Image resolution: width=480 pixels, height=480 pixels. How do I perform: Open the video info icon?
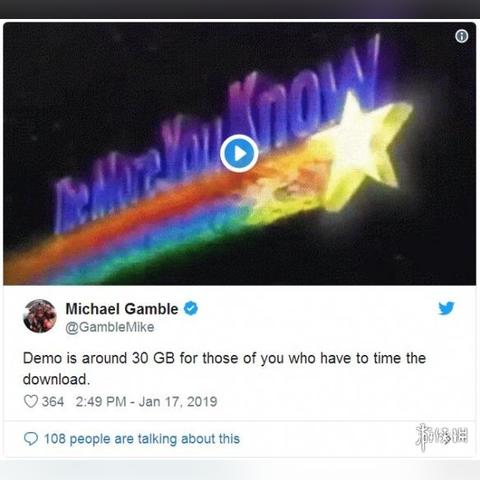point(462,36)
